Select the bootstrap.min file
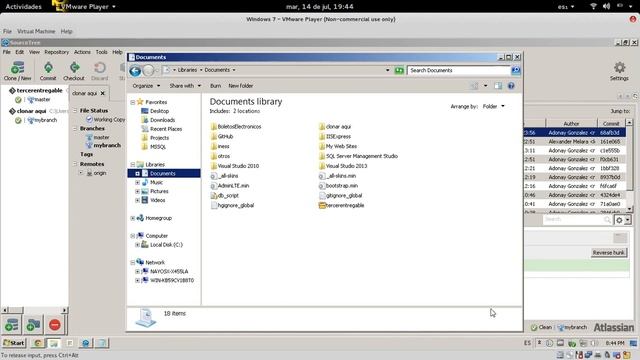 pos(338,186)
